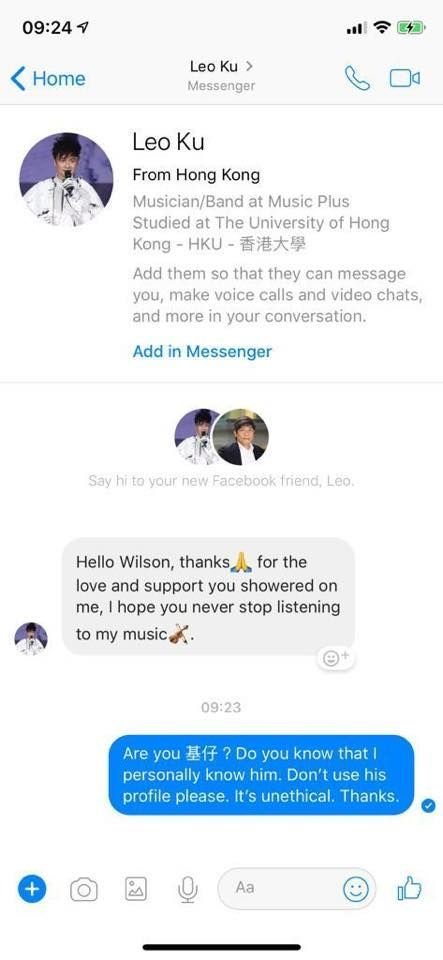Tap the microphone to record voice message

(188, 889)
